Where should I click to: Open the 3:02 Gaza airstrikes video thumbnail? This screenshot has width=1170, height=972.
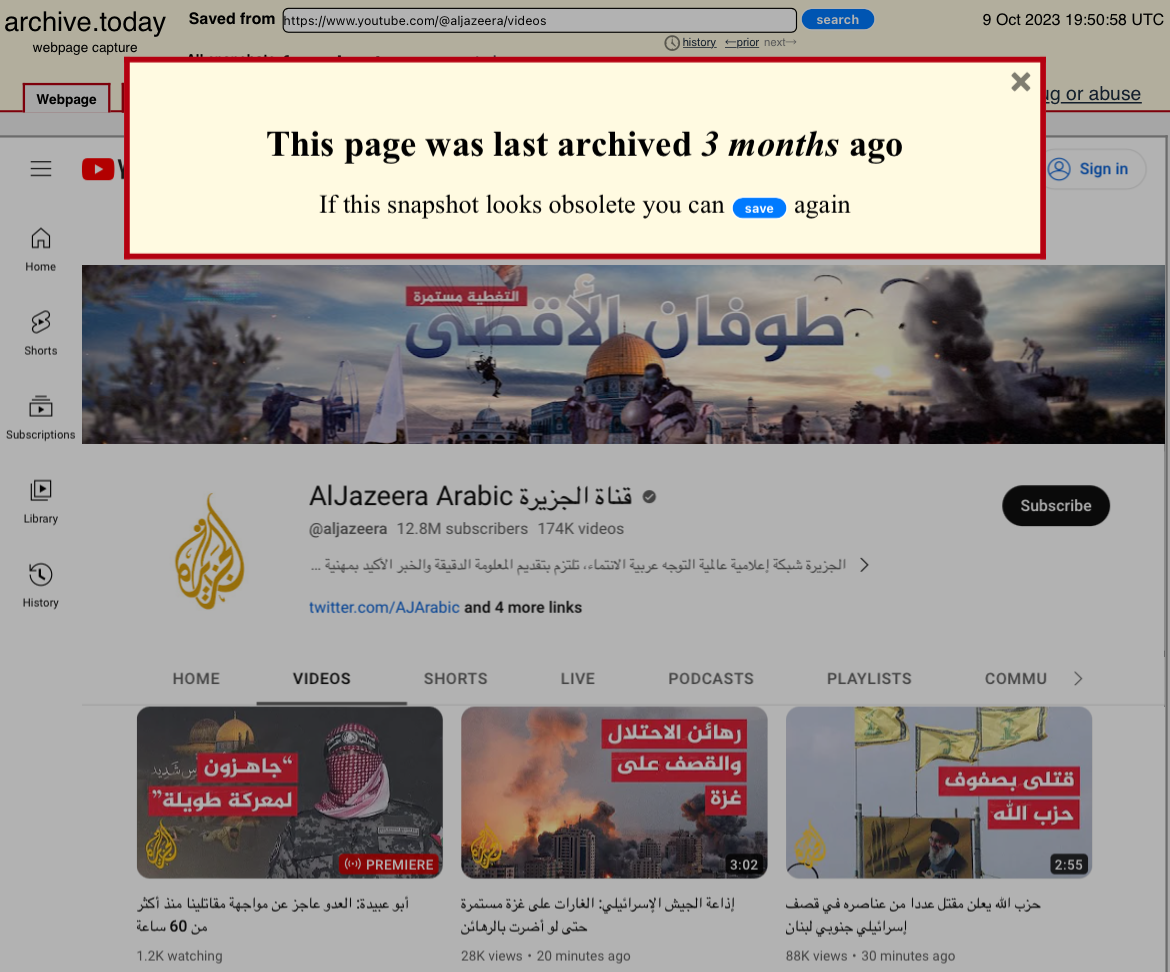tap(613, 792)
